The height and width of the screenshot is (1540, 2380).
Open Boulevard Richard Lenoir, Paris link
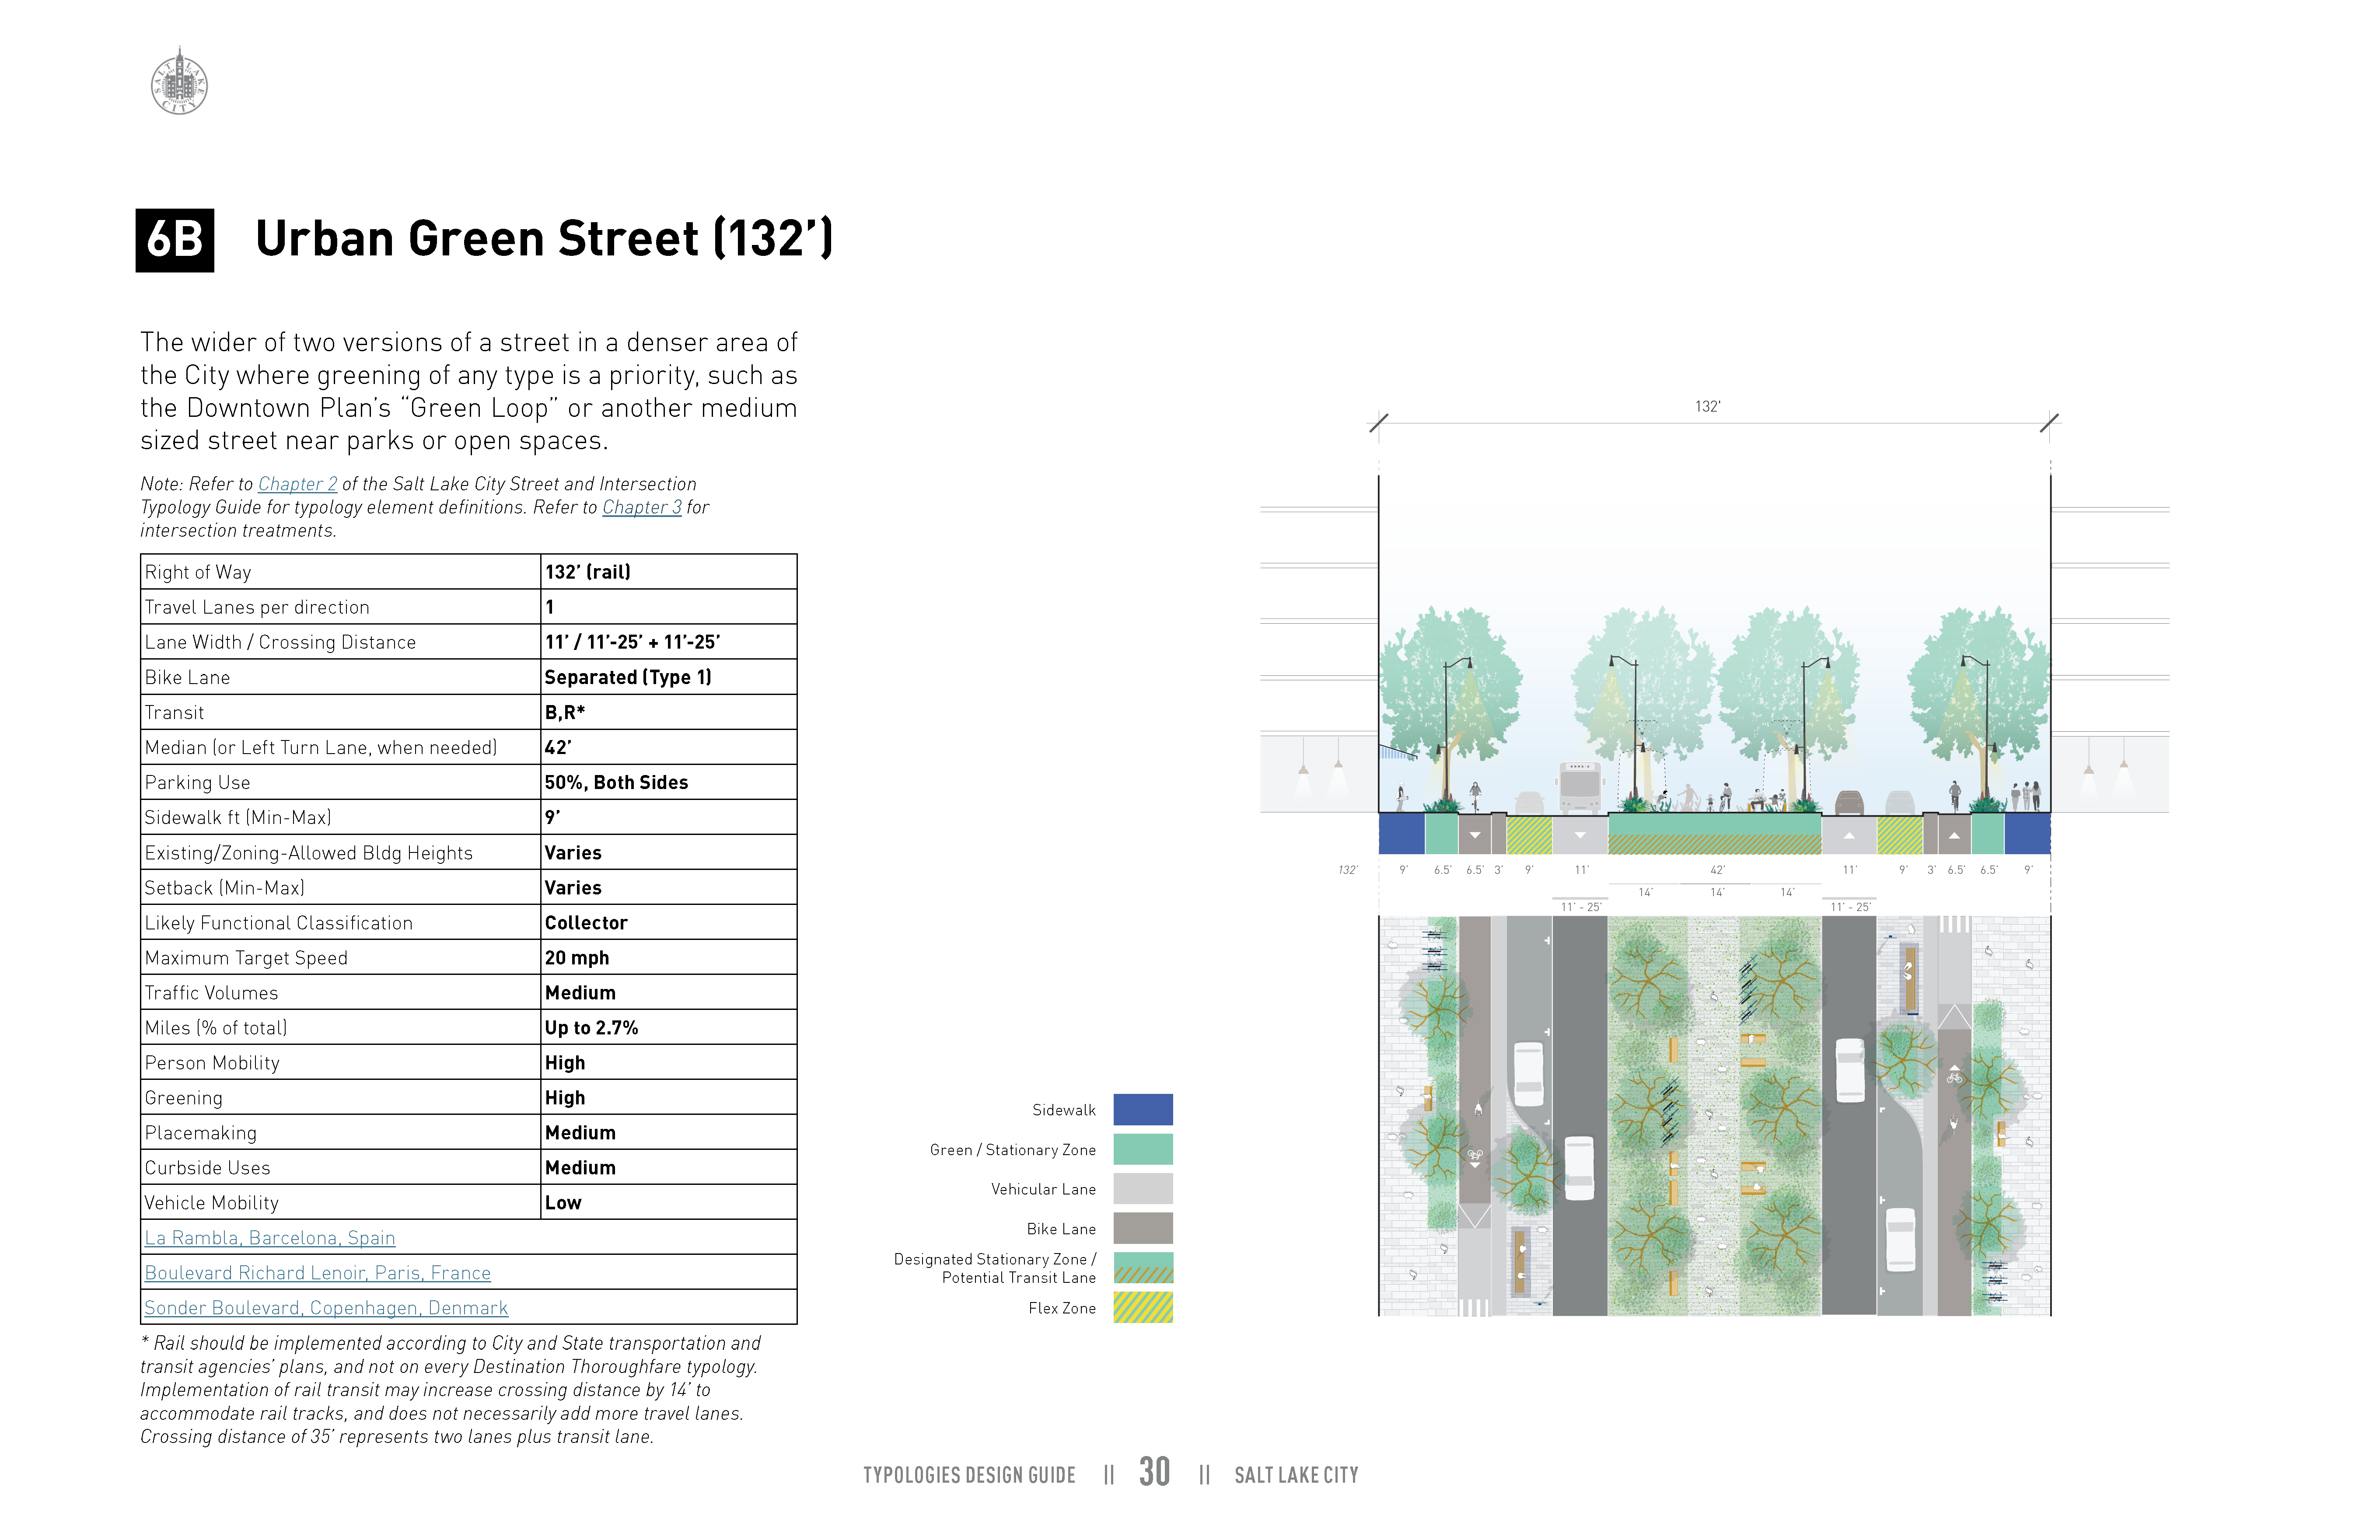(318, 1273)
